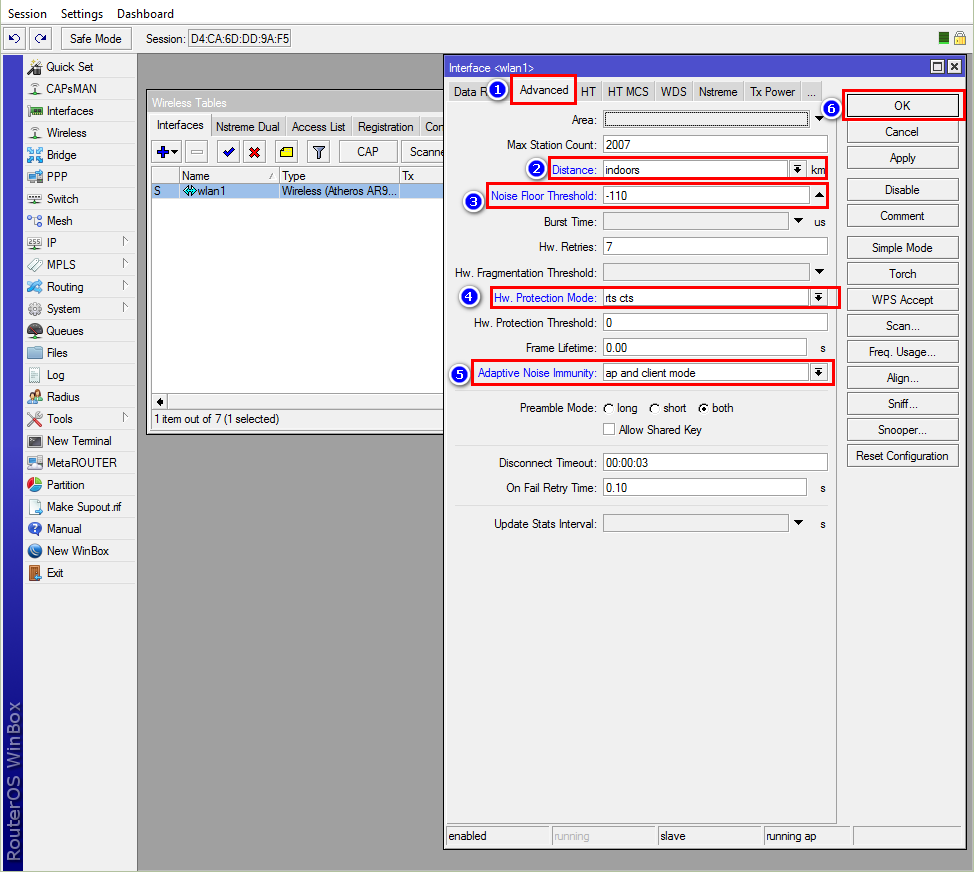The image size is (974, 872).
Task: Open Files in the sidebar
Action: tap(57, 353)
